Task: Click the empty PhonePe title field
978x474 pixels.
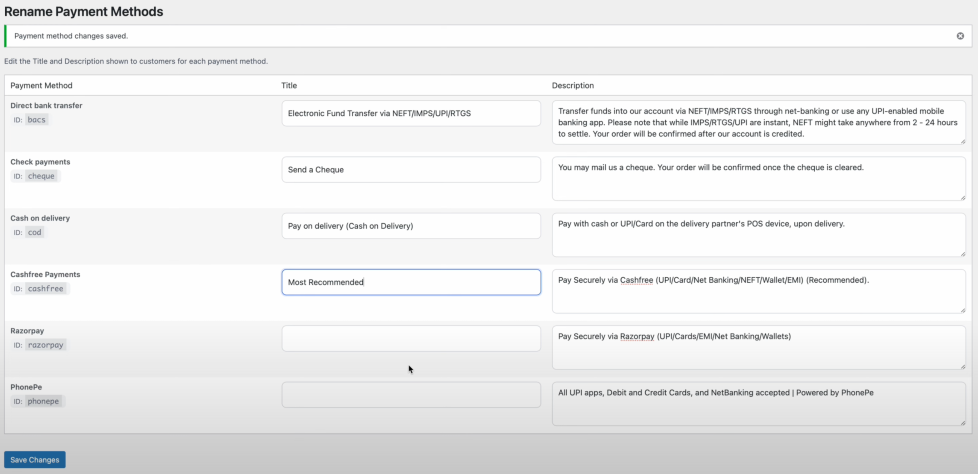Action: point(411,395)
